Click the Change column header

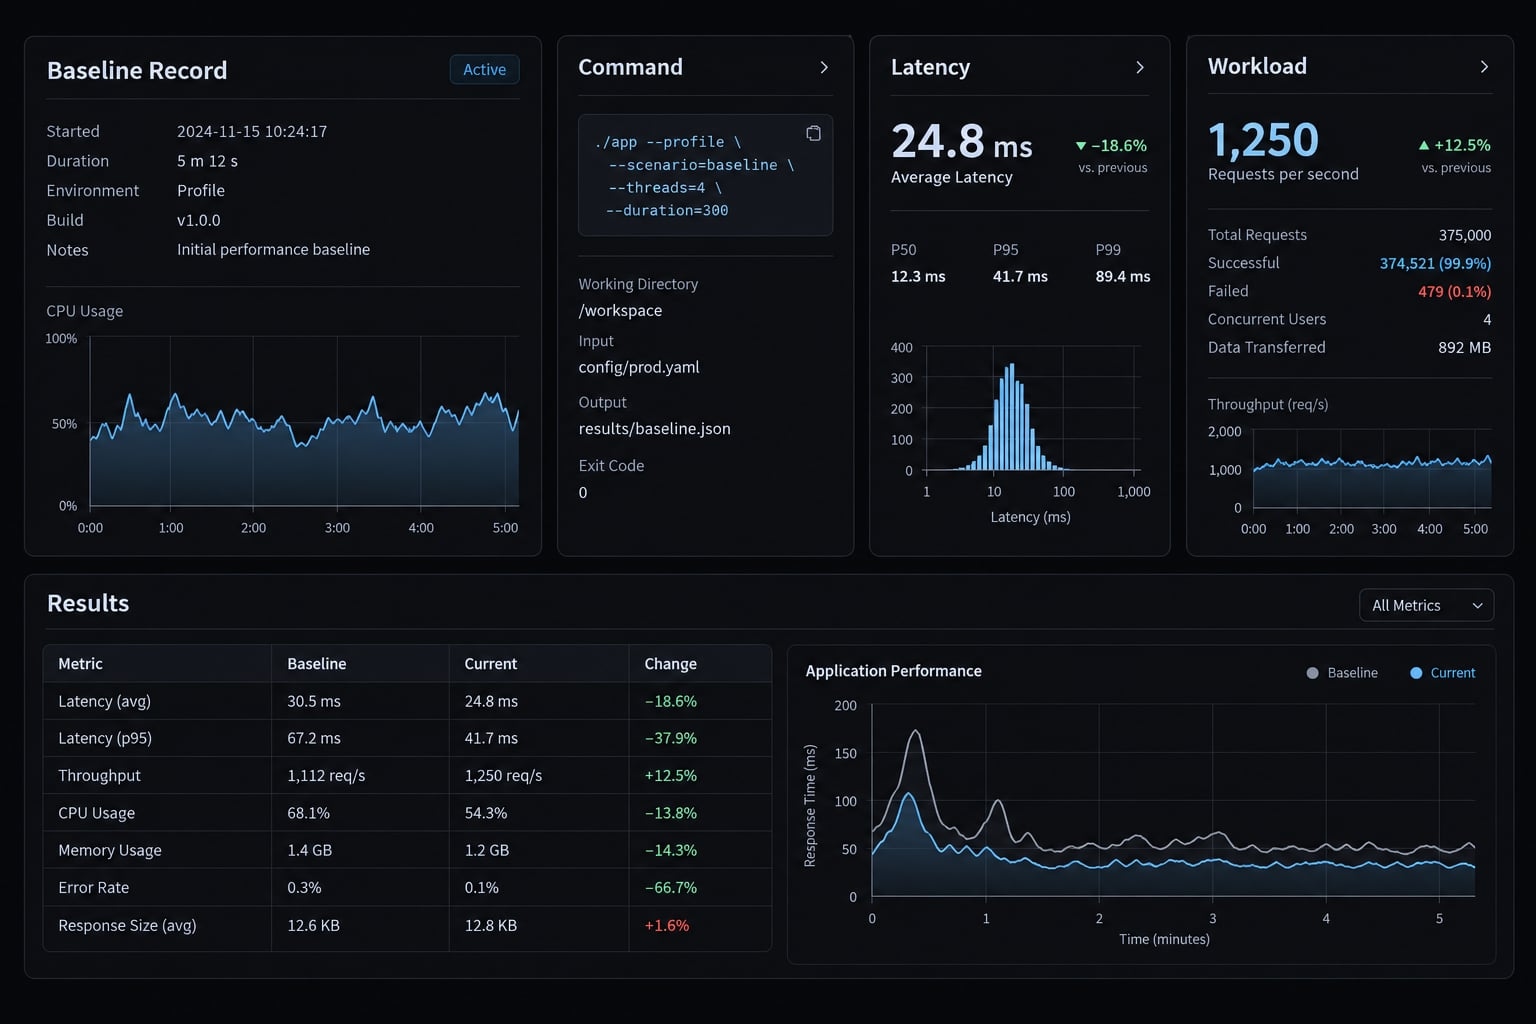(700, 664)
